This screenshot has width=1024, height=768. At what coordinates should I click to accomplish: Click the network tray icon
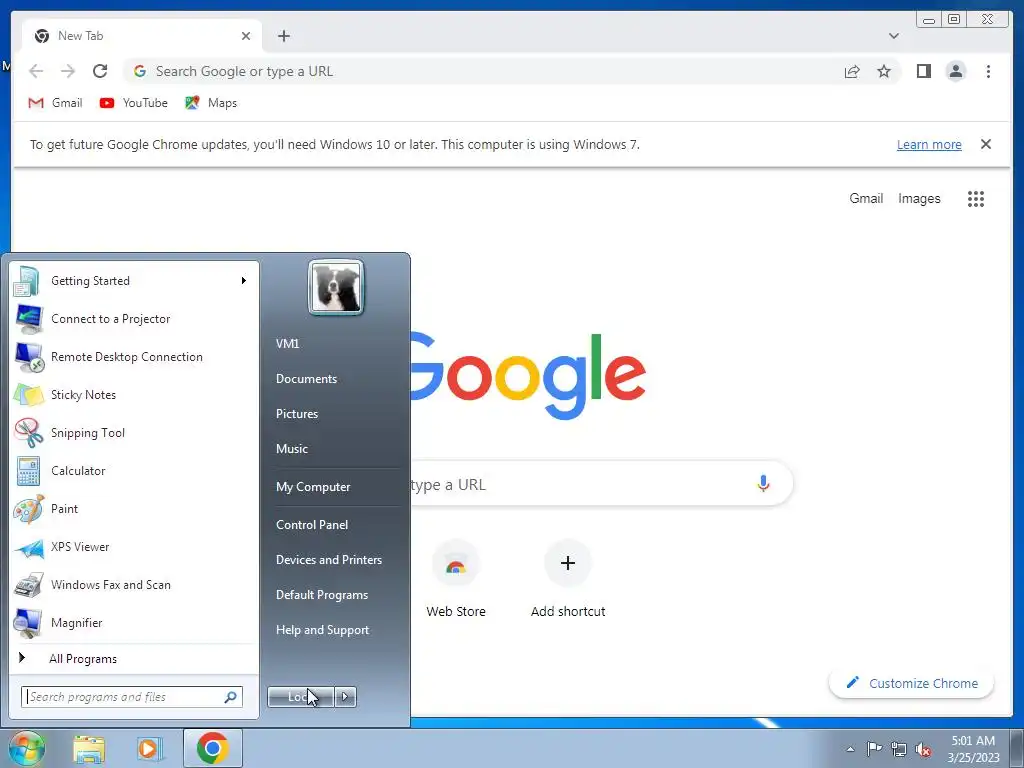(x=899, y=749)
